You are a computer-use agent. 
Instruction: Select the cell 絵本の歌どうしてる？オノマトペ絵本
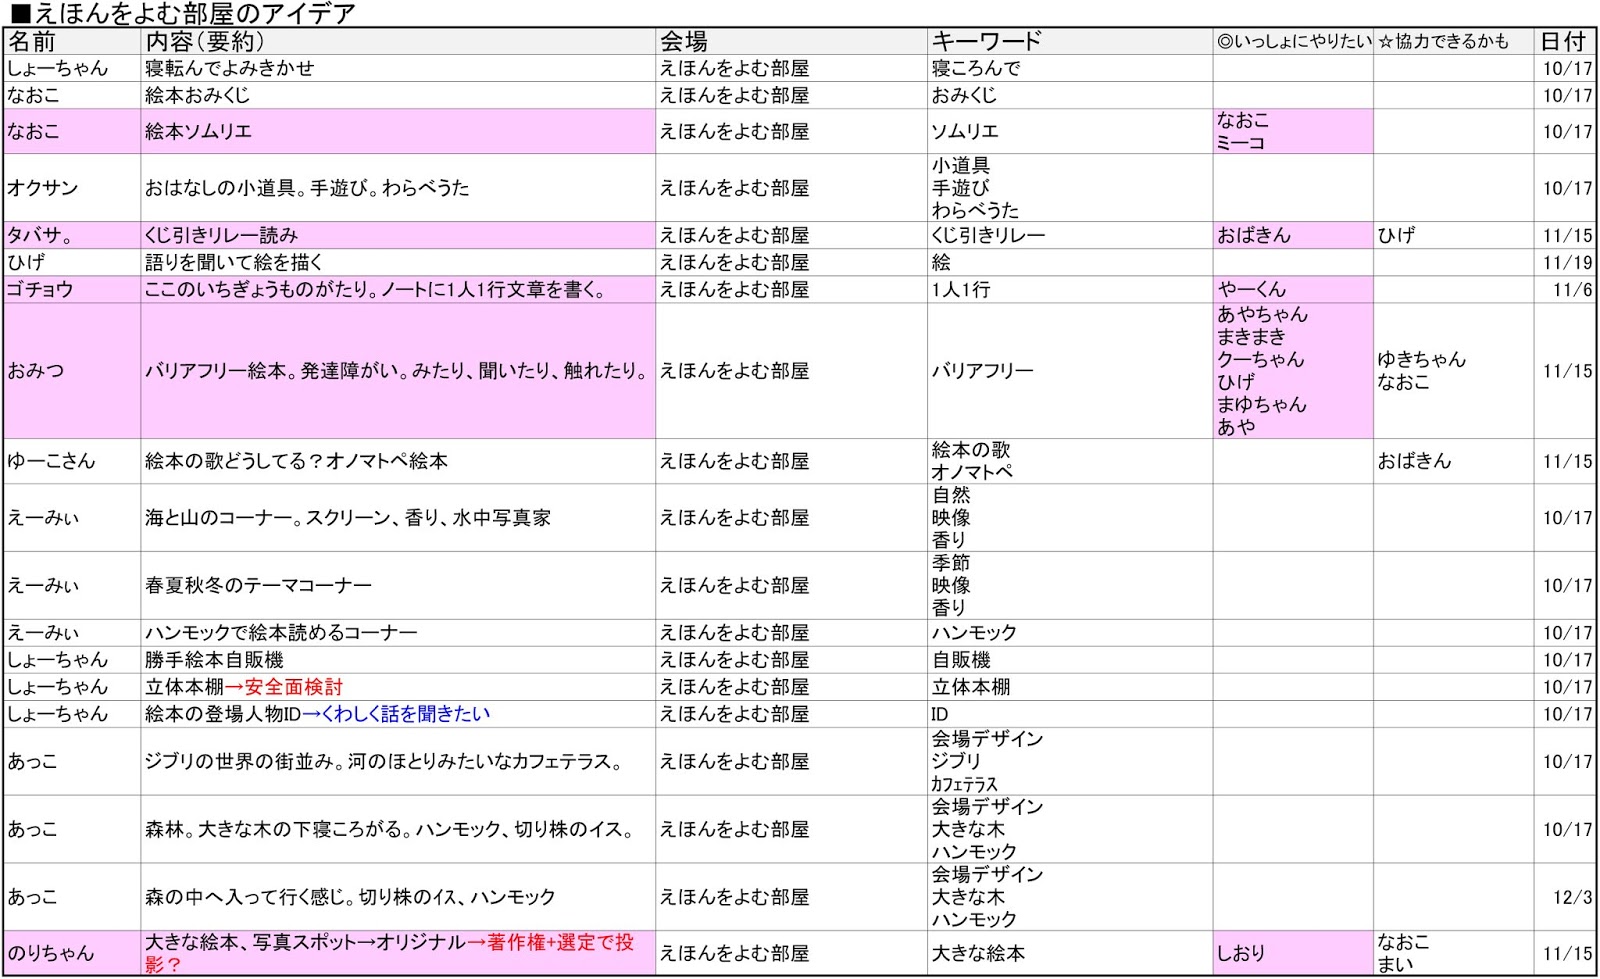coord(398,461)
